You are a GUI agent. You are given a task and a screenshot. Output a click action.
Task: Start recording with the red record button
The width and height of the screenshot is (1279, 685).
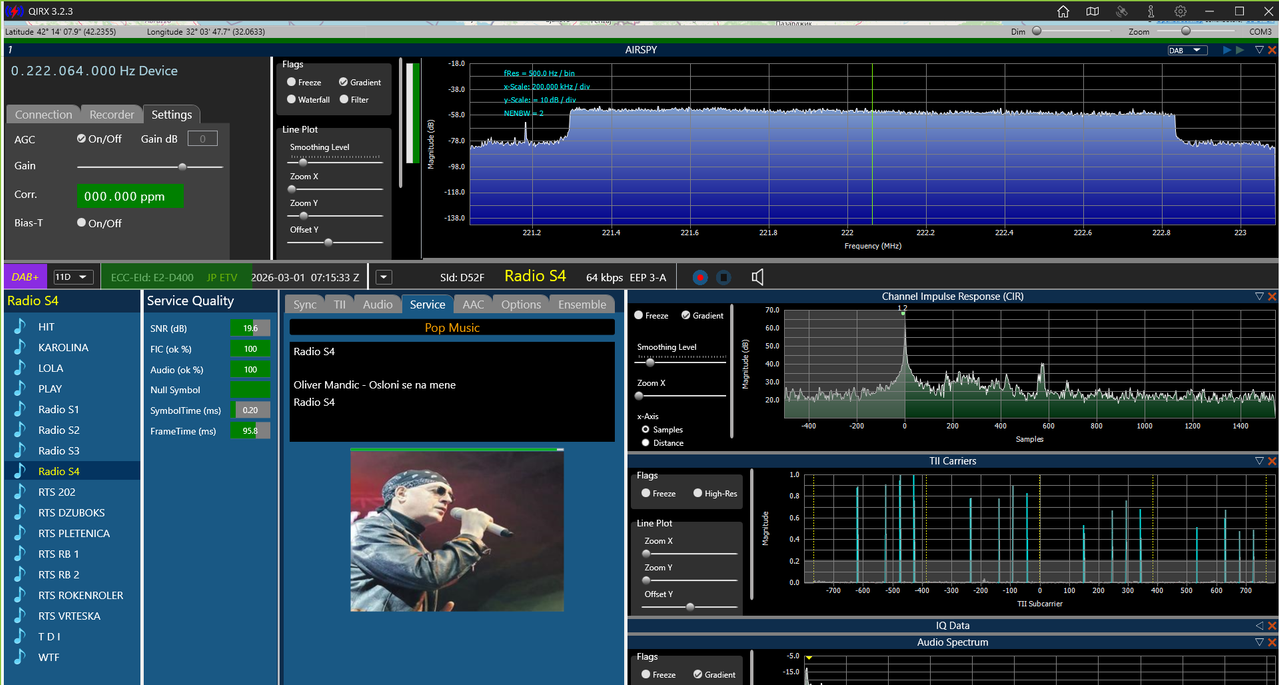tap(700, 277)
